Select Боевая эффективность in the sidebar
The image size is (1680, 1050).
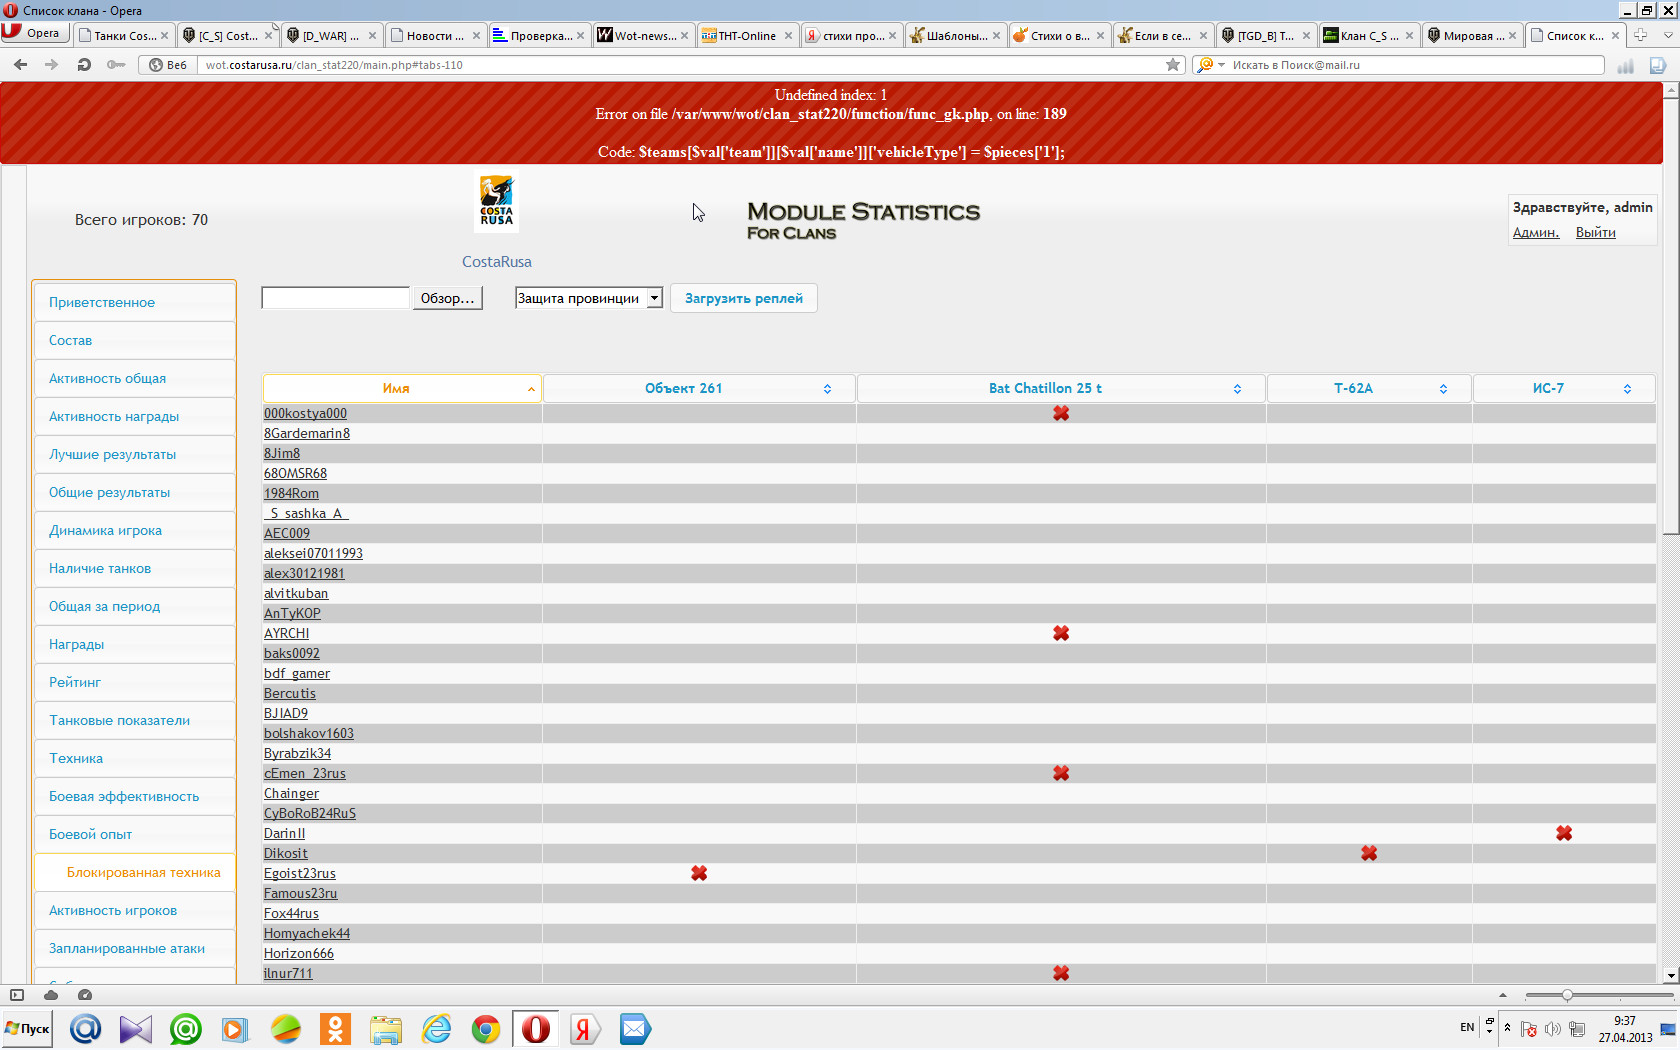point(124,797)
